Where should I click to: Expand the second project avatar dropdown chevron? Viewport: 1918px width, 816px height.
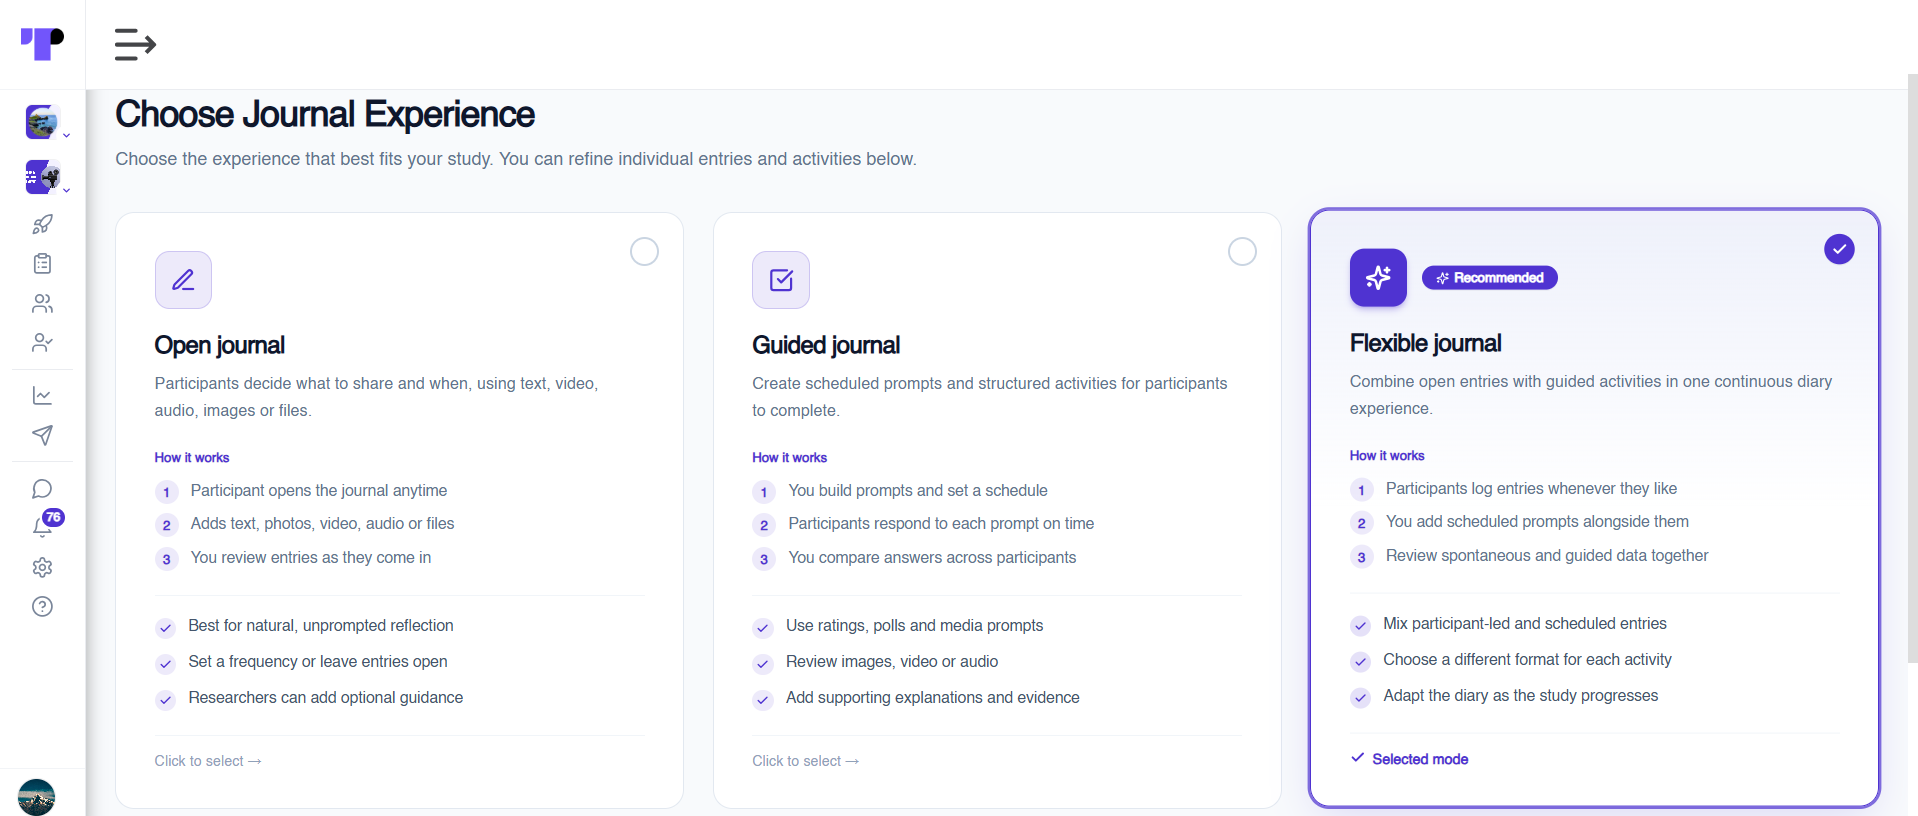coord(66,190)
